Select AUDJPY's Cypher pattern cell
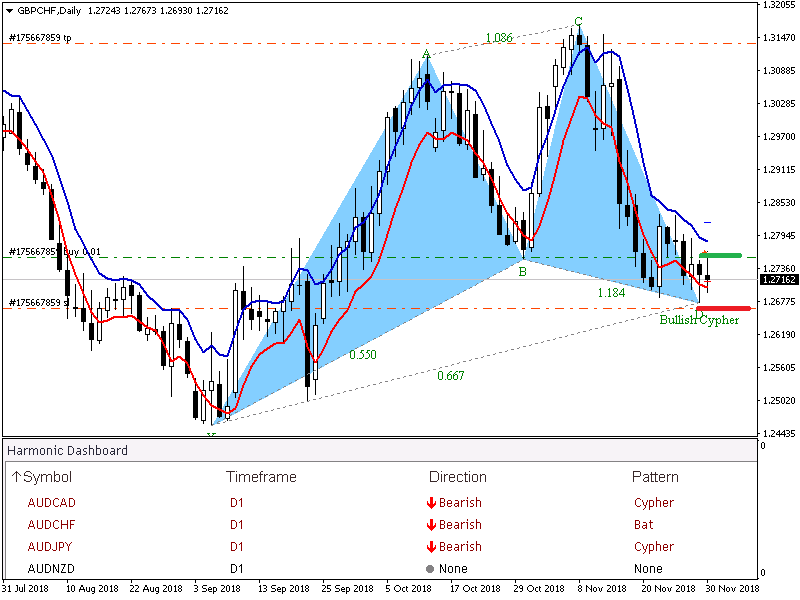800x600 pixels. tap(654, 547)
